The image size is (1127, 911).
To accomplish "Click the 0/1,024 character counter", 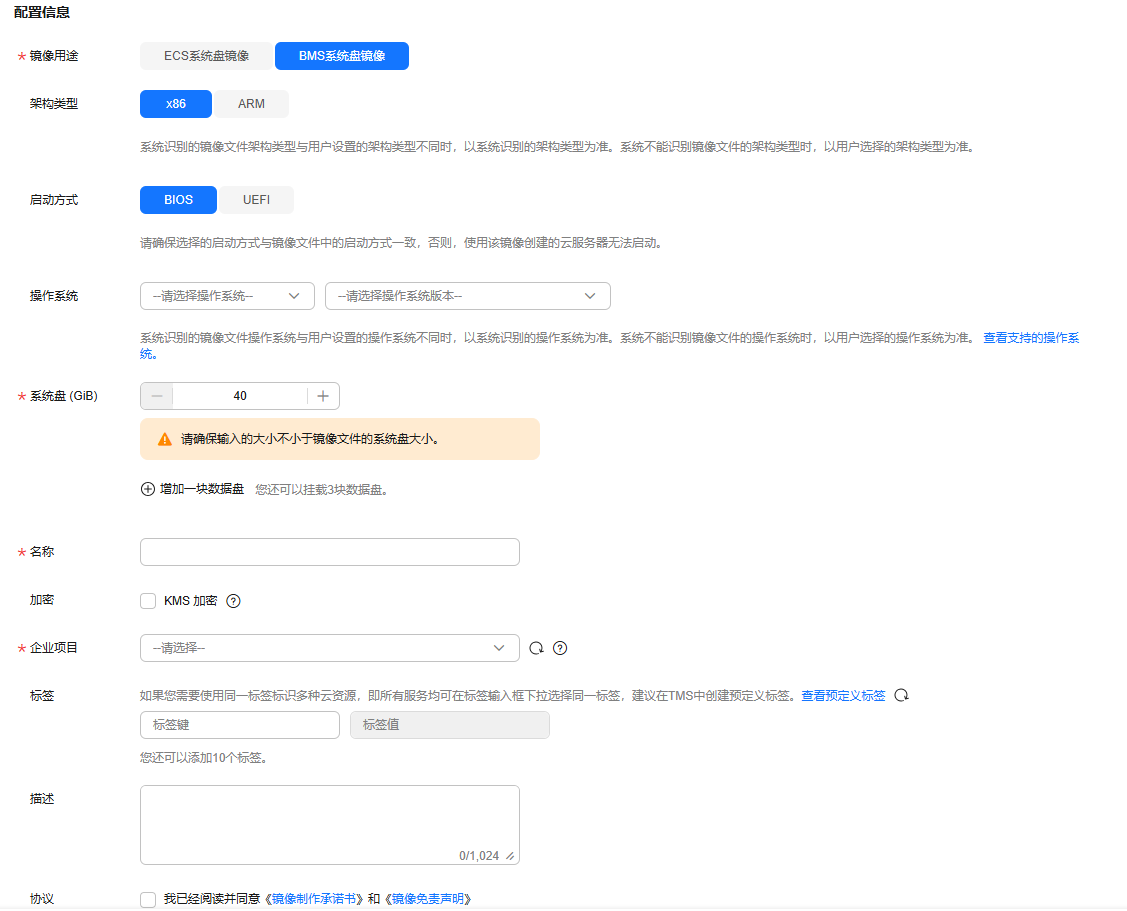I will [479, 856].
